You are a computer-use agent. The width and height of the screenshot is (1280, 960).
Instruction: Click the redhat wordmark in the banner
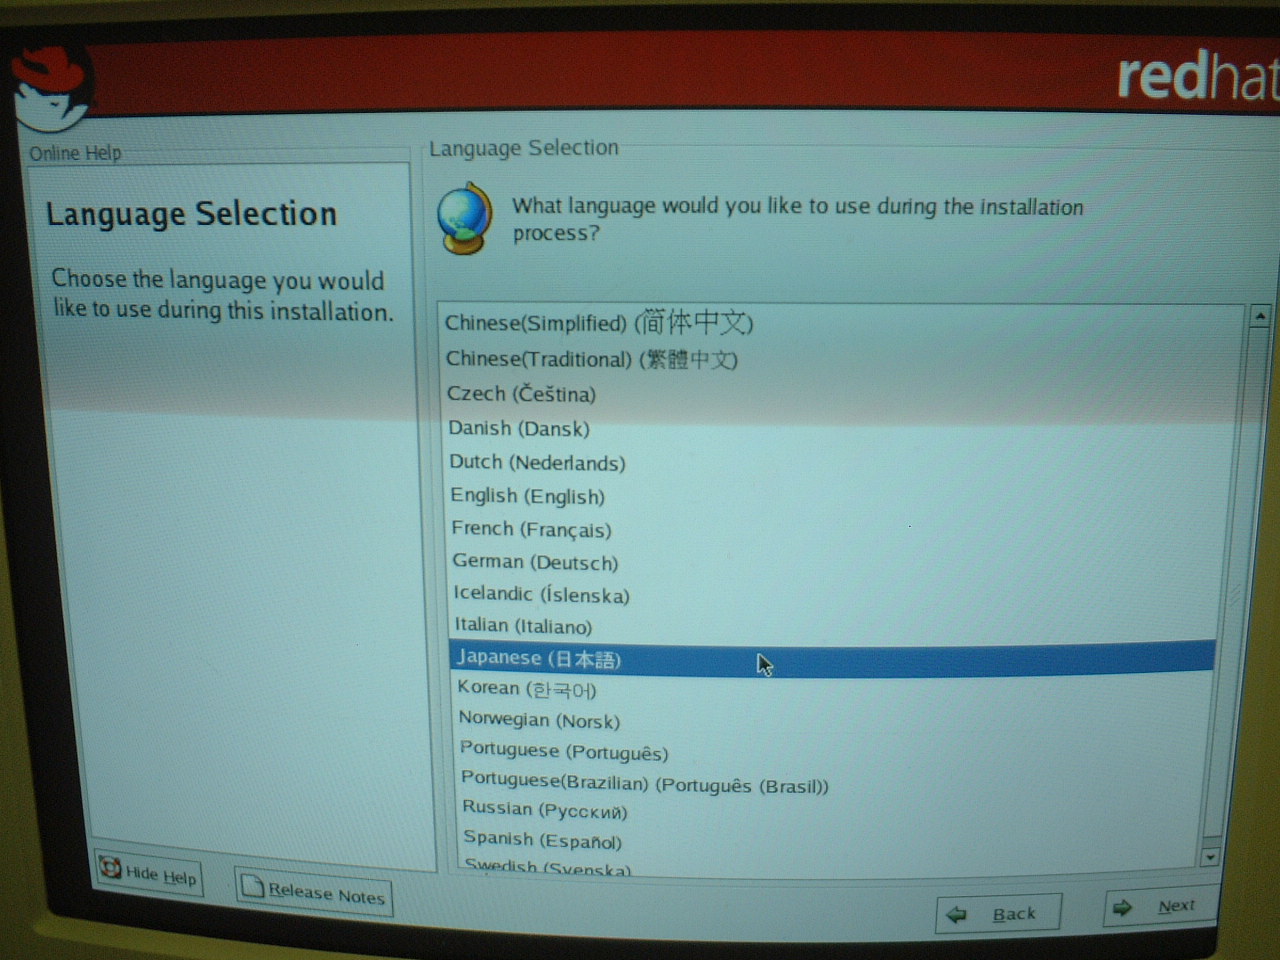1197,76
